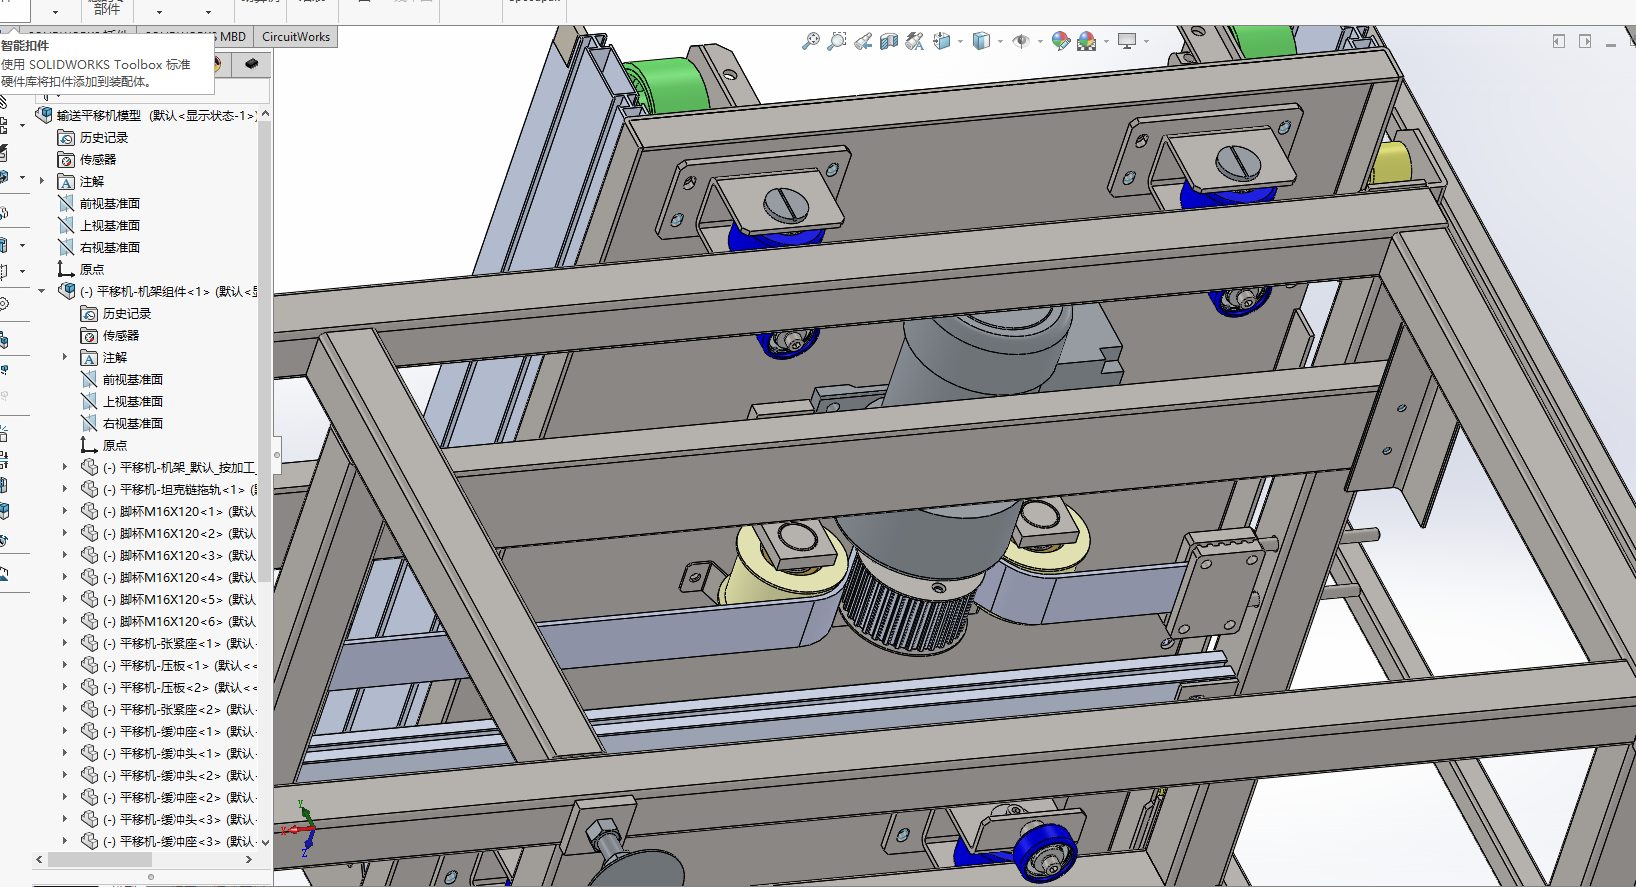Viewport: 1636px width, 887px height.
Task: Select the nested 上视基准面 plane under 平移机-机架组件
Action: pos(122,401)
